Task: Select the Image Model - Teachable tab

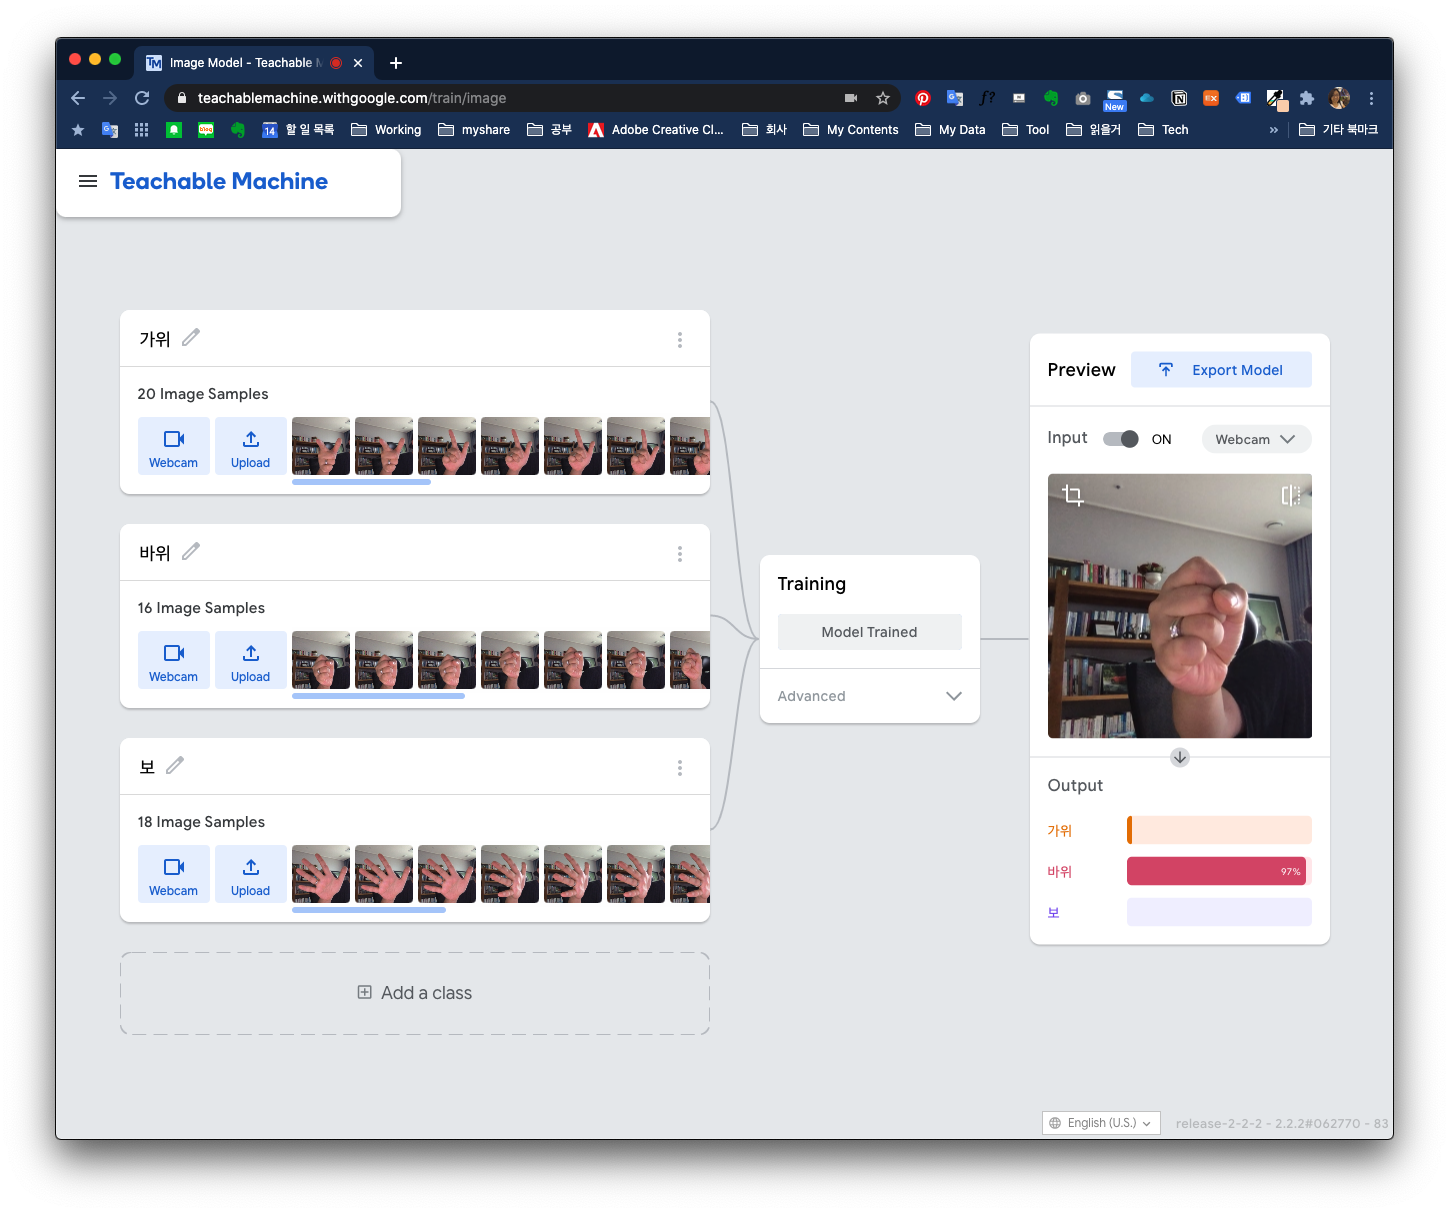Action: tap(254, 63)
